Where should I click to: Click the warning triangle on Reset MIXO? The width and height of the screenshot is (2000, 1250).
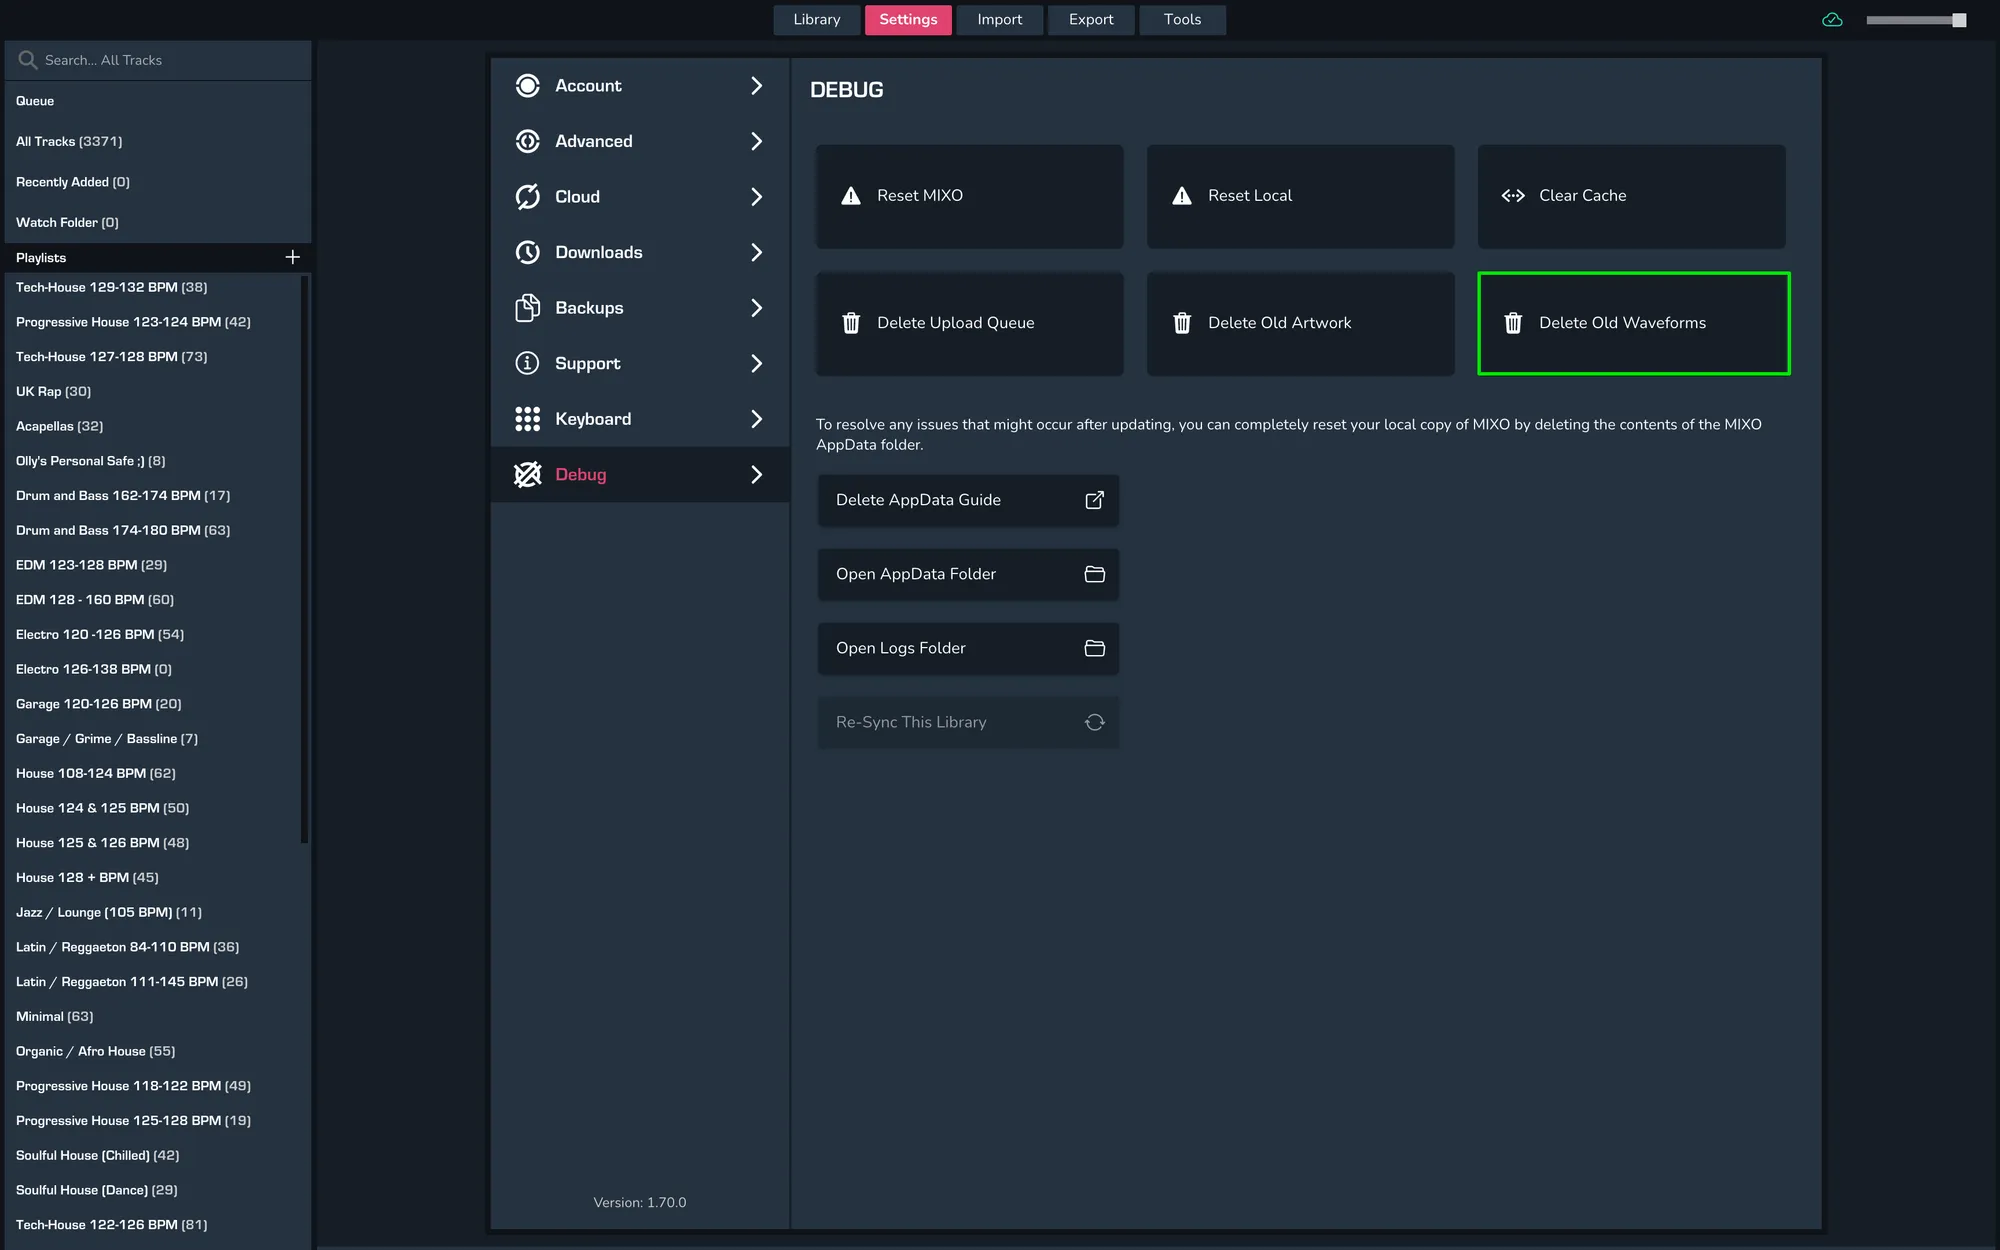point(851,196)
